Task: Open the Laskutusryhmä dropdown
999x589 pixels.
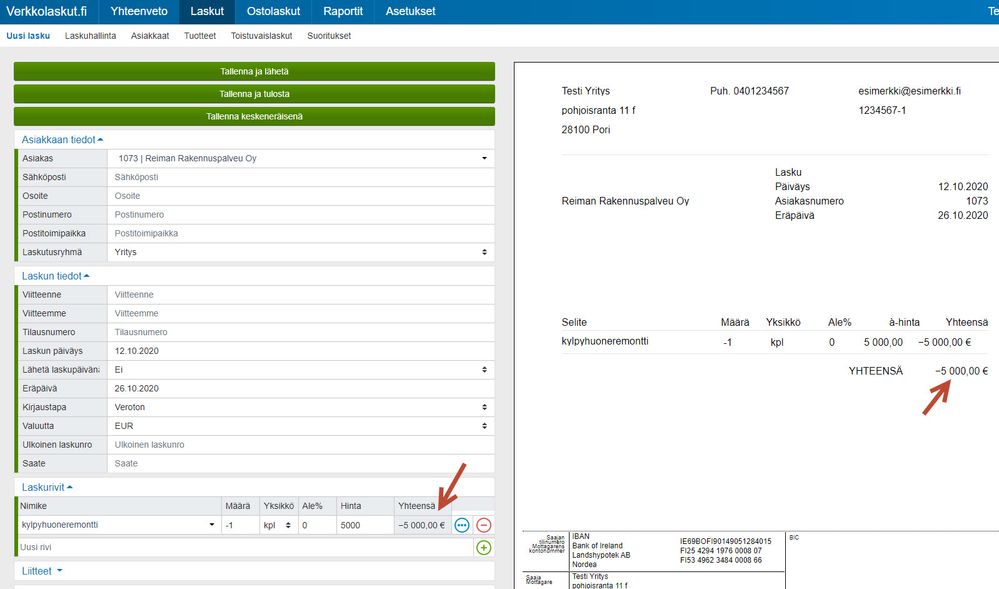Action: pos(300,252)
